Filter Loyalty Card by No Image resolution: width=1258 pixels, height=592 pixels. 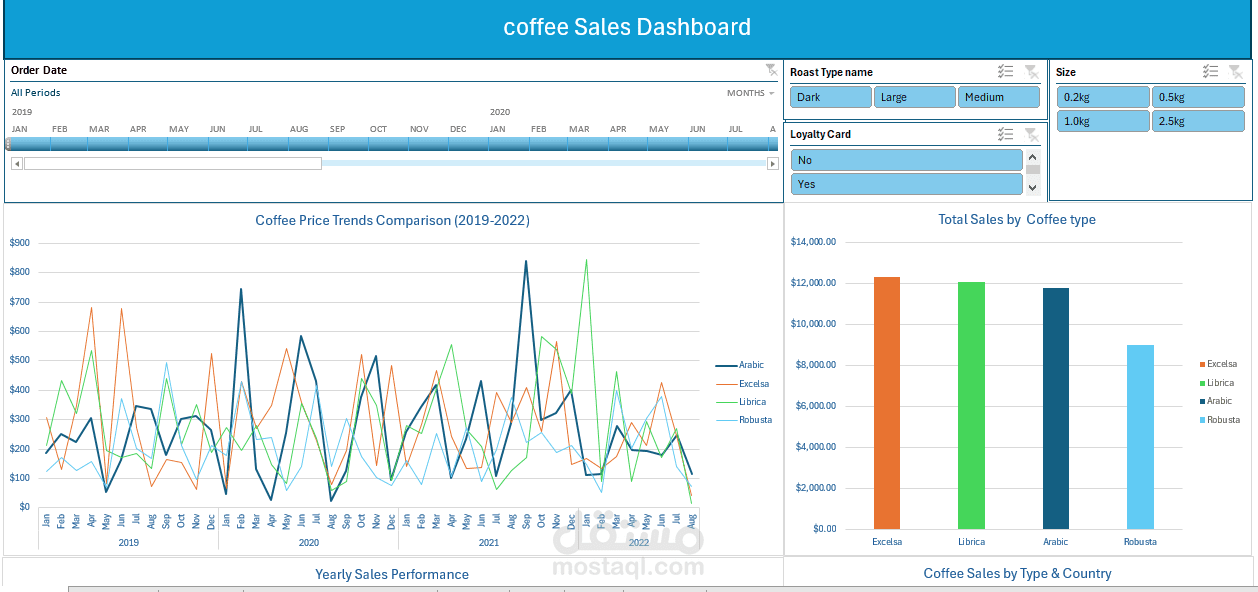pyautogui.click(x=907, y=160)
